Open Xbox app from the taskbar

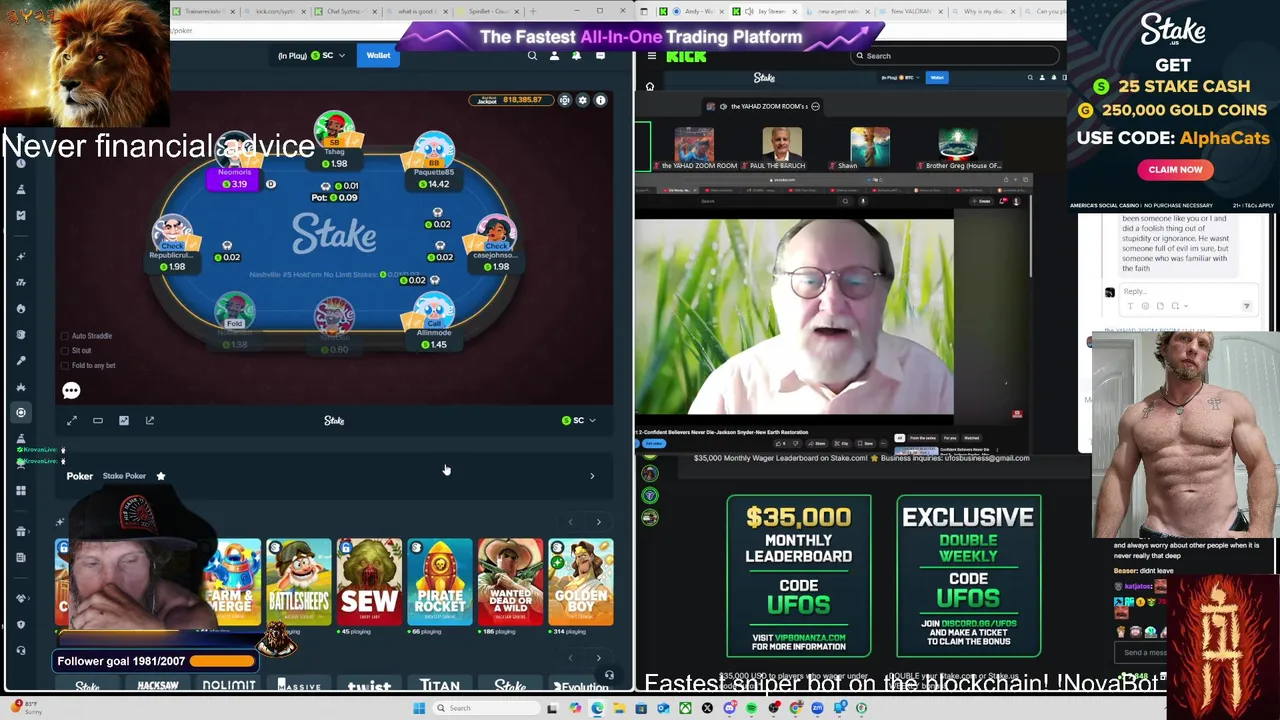(x=685, y=708)
